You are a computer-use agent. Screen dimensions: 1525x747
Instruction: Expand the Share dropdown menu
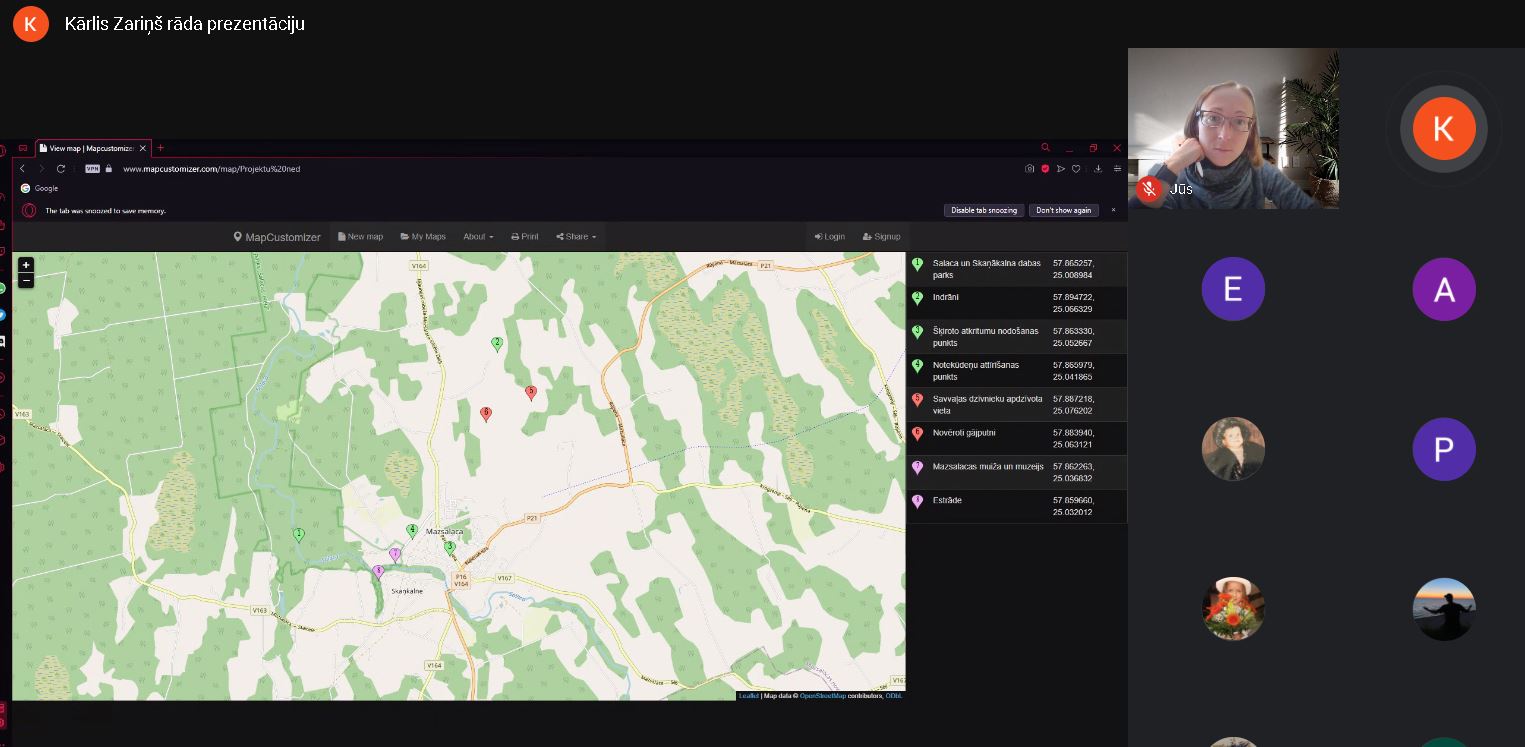click(576, 237)
